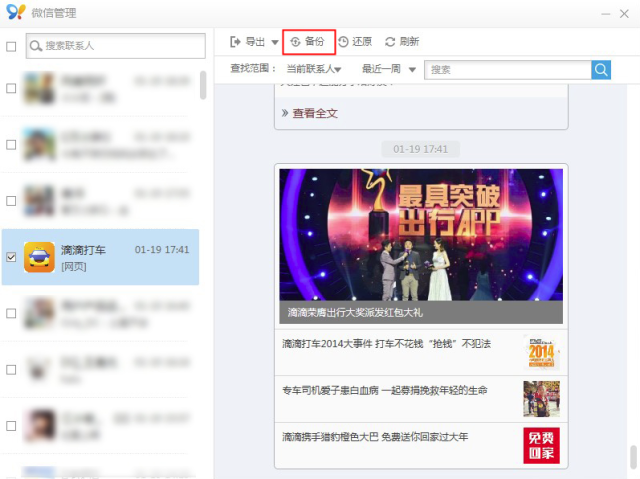
Task: Click the 2014 article thumbnail
Action: tap(542, 353)
